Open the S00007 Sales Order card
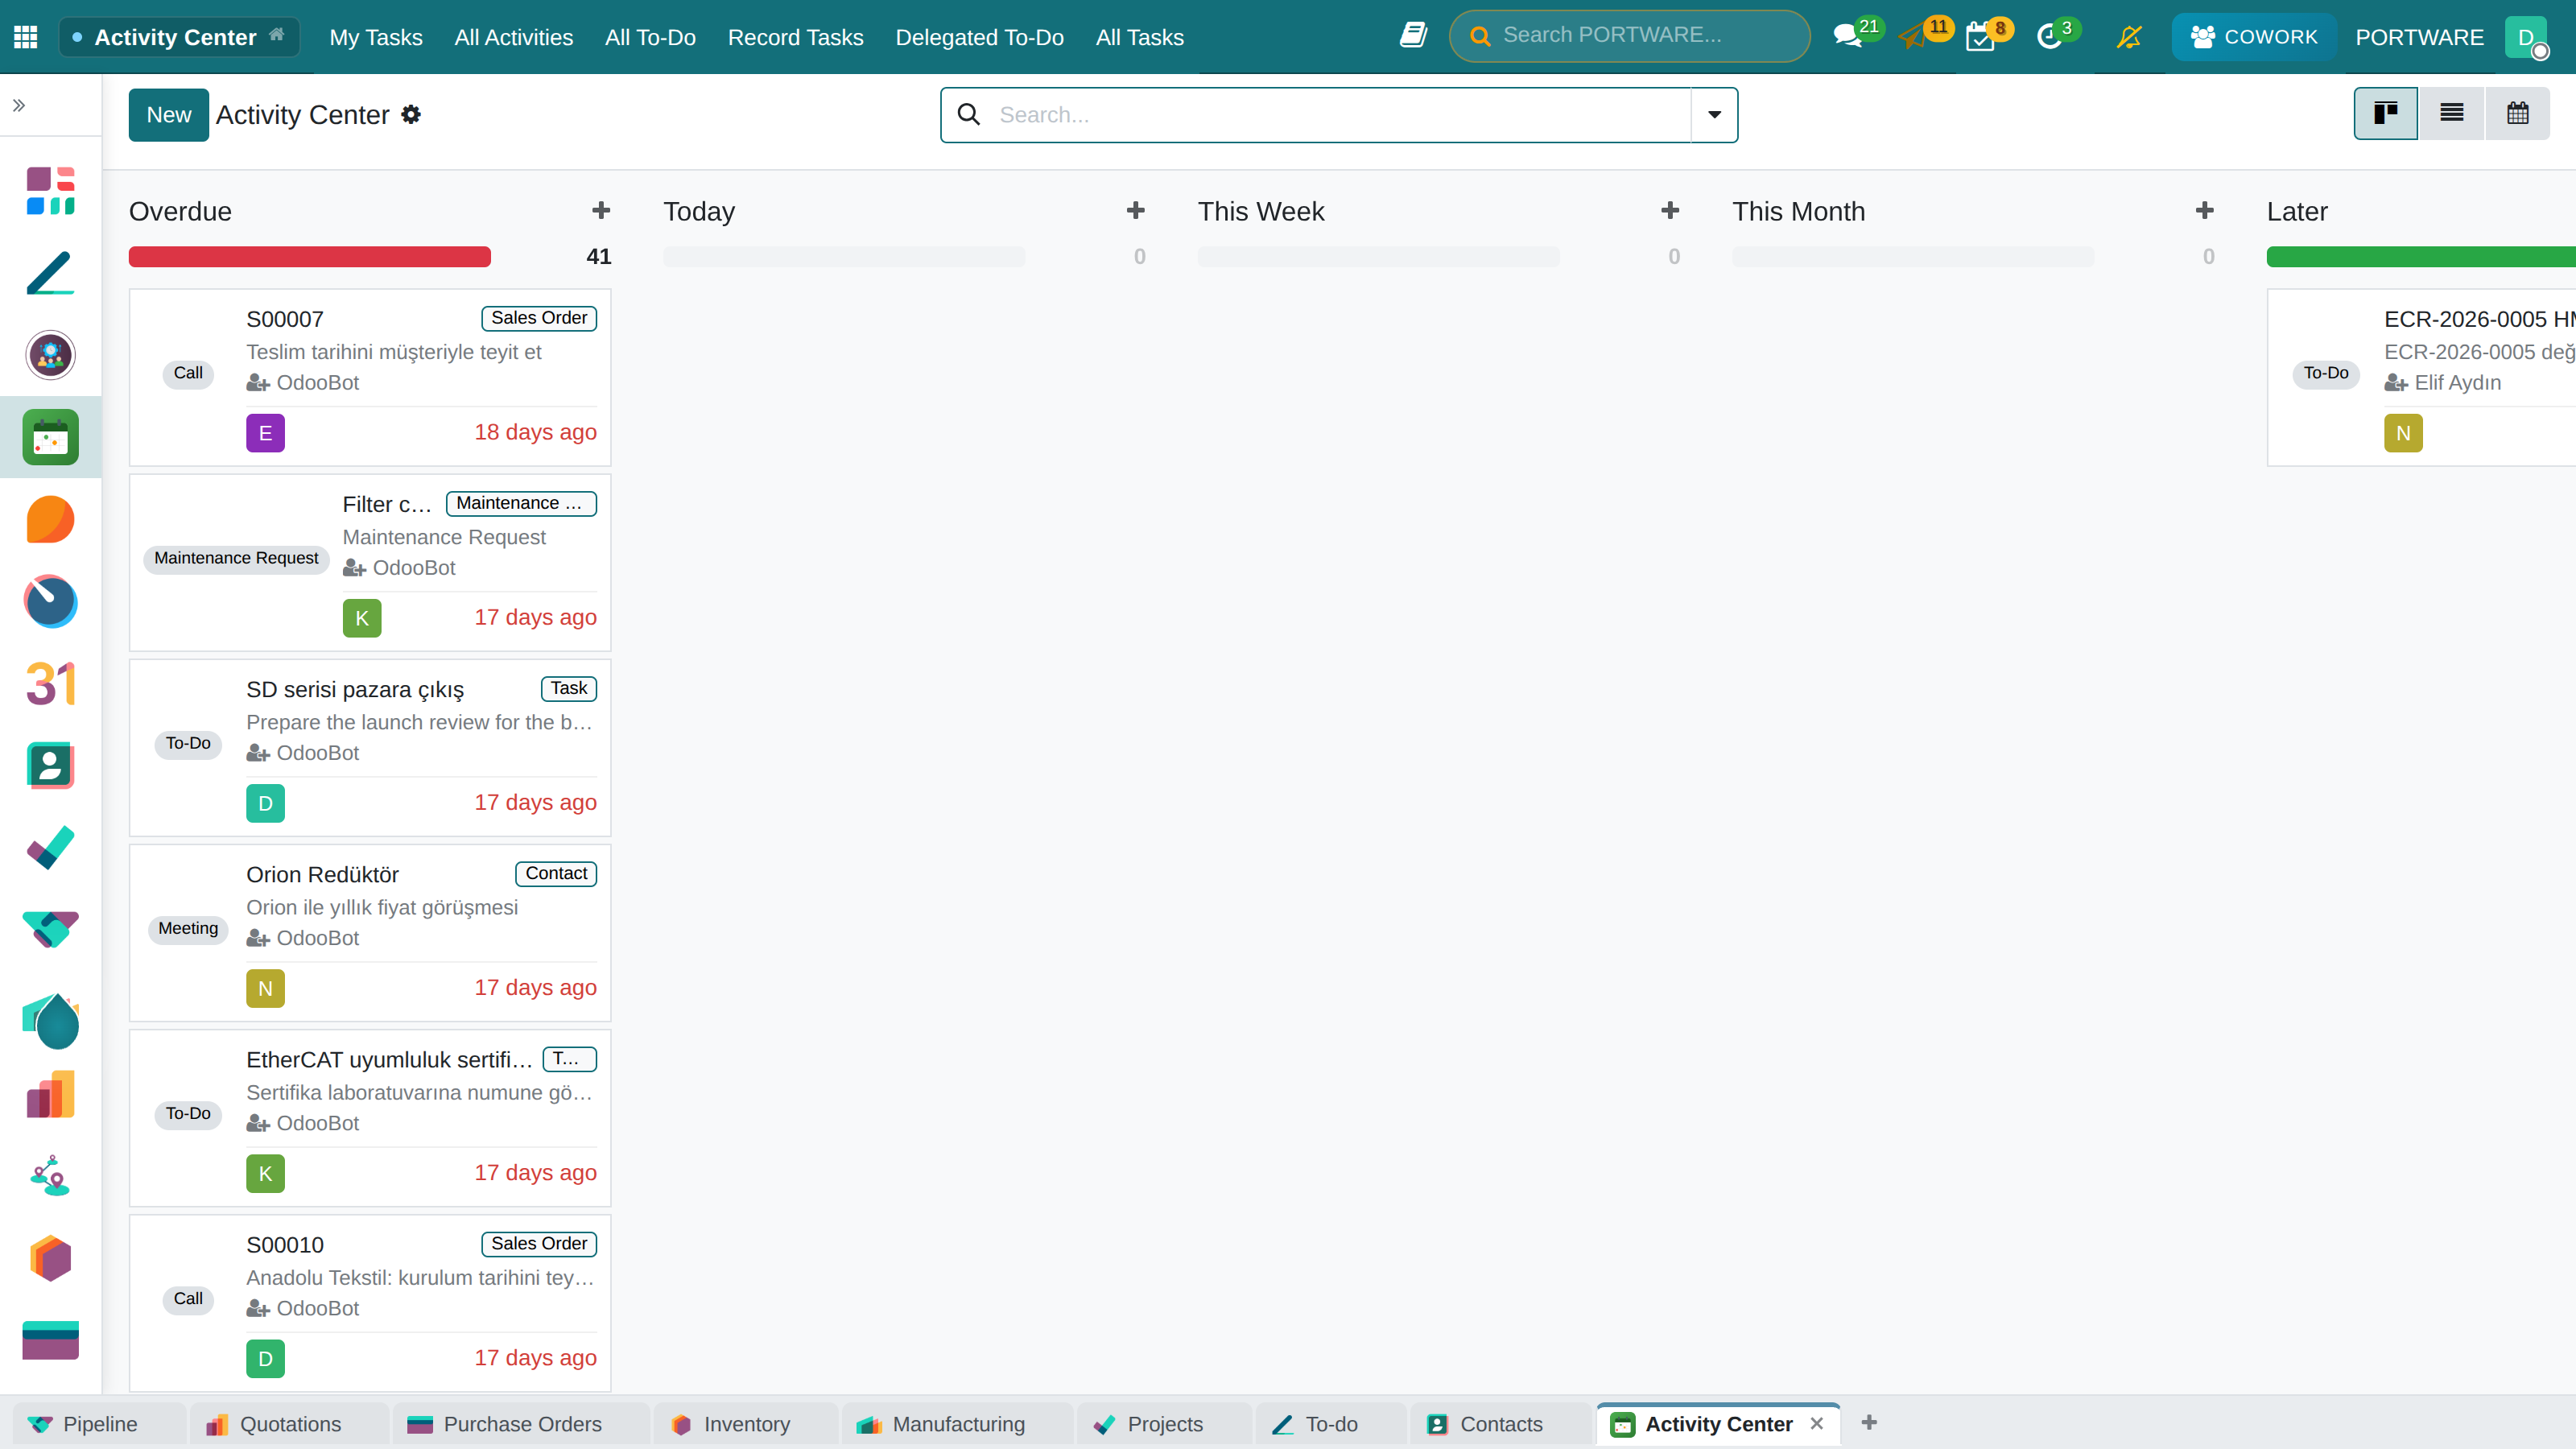The width and height of the screenshot is (2576, 1449). pyautogui.click(x=370, y=377)
